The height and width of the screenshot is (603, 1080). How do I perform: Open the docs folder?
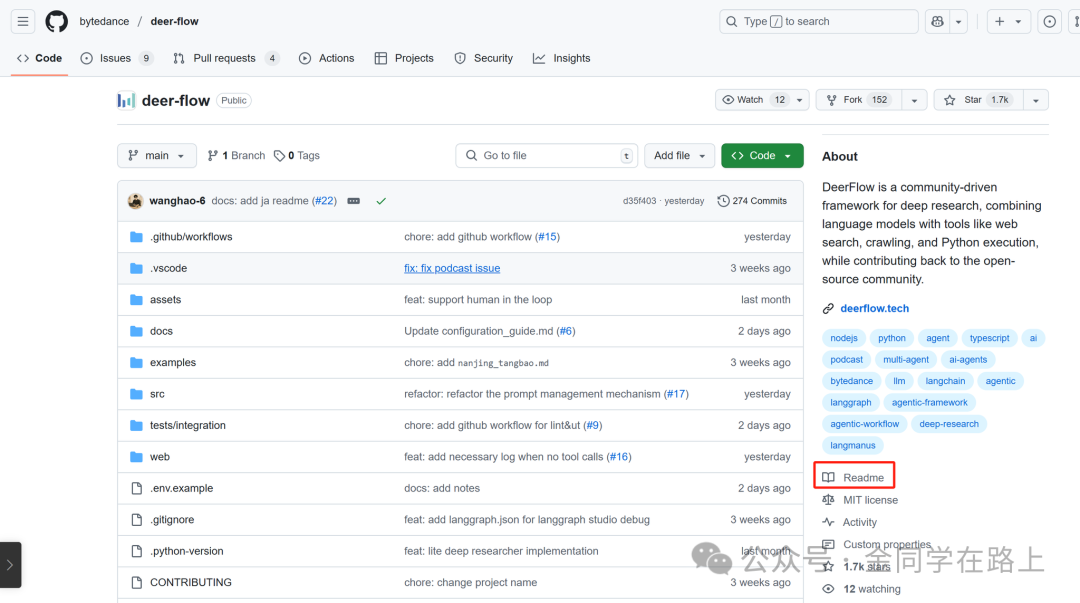coord(161,331)
